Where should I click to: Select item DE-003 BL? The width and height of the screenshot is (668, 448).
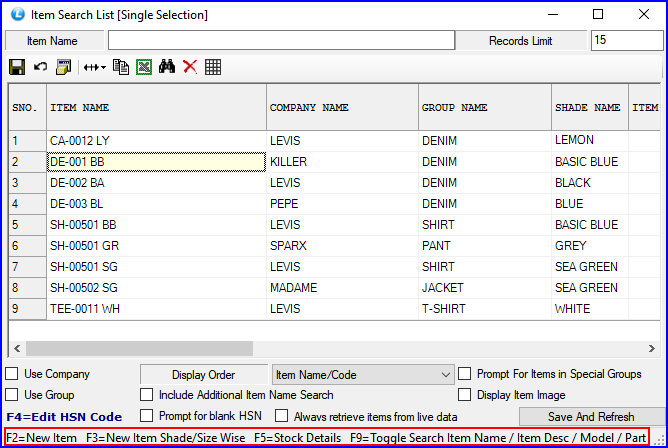pyautogui.click(x=156, y=204)
